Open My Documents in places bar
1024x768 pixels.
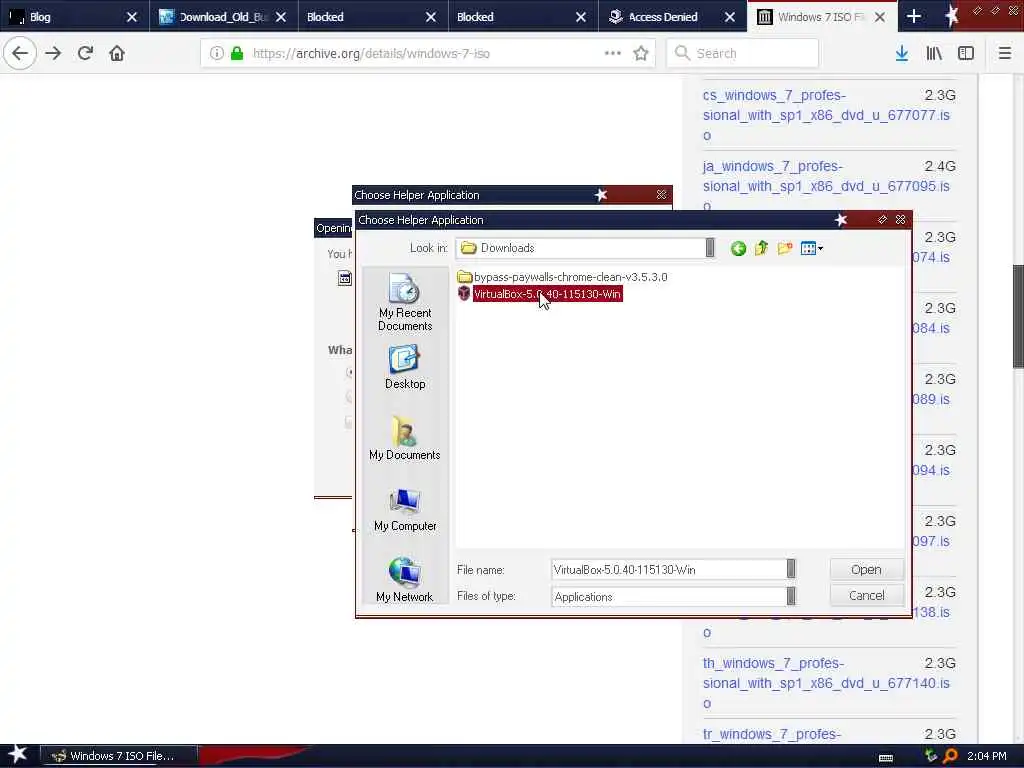[405, 438]
